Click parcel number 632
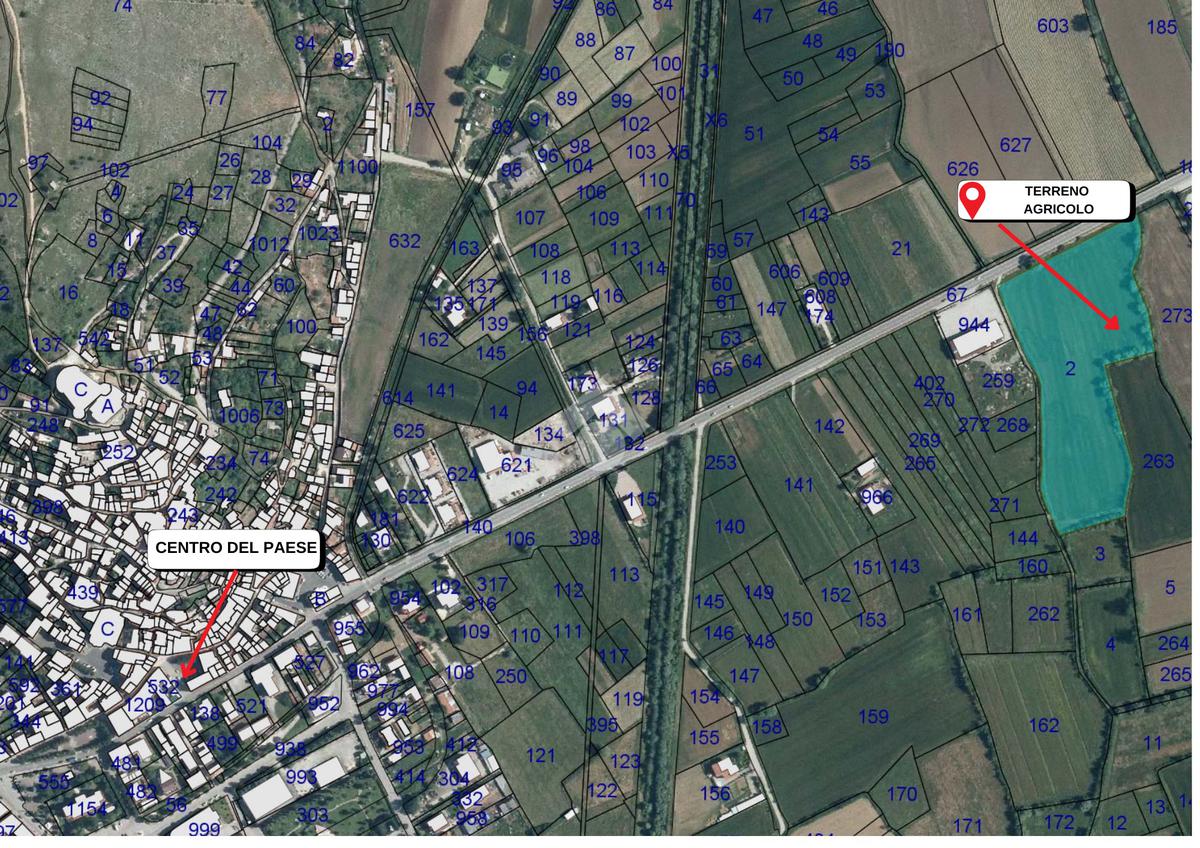Viewport: 1200px width, 848px height. tap(405, 241)
